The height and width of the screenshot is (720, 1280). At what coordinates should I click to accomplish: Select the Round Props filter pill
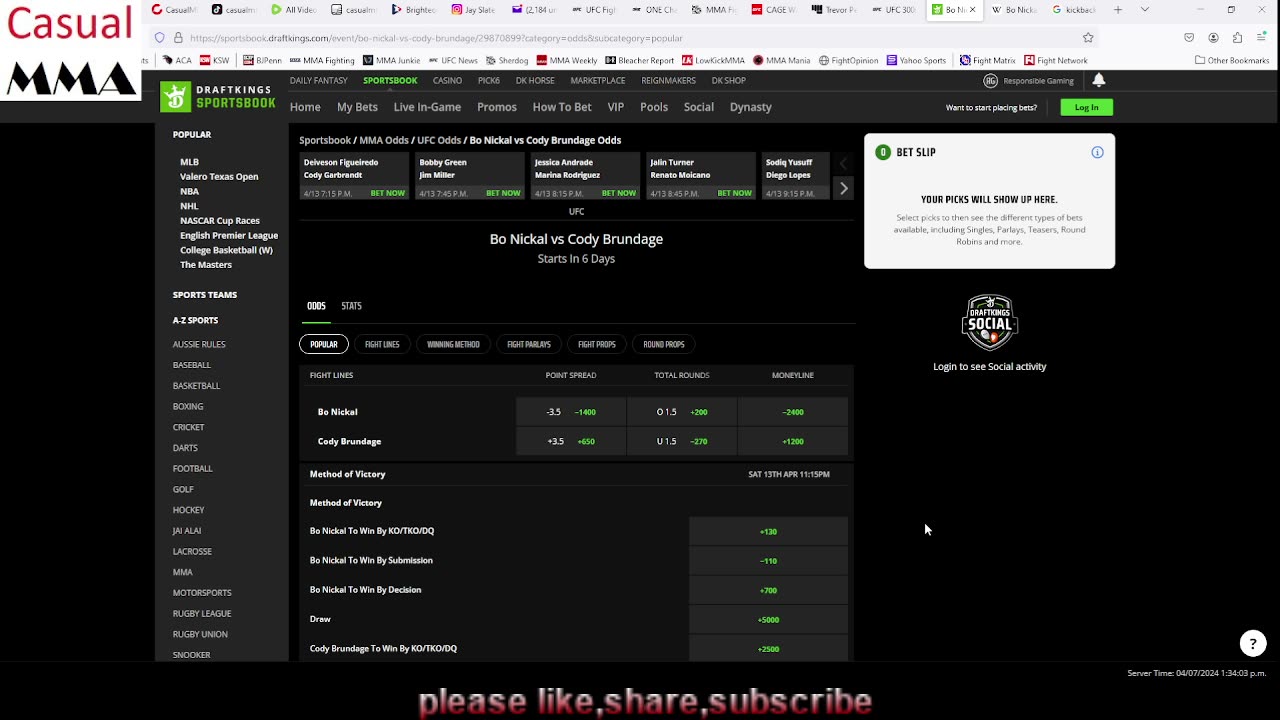click(x=664, y=344)
